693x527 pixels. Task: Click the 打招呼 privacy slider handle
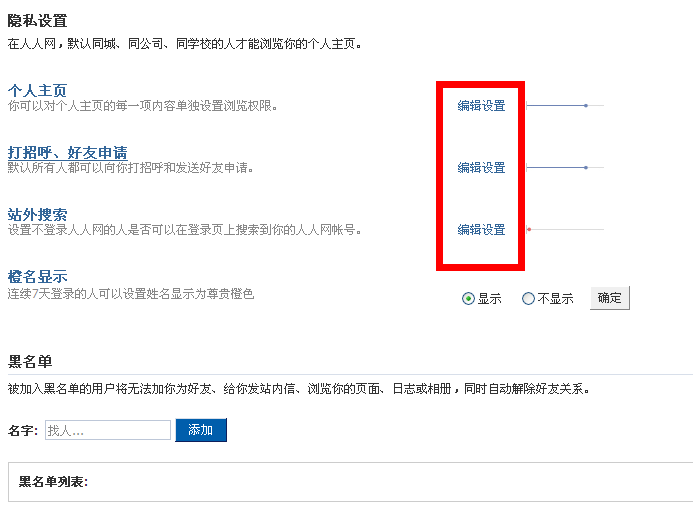point(586,168)
